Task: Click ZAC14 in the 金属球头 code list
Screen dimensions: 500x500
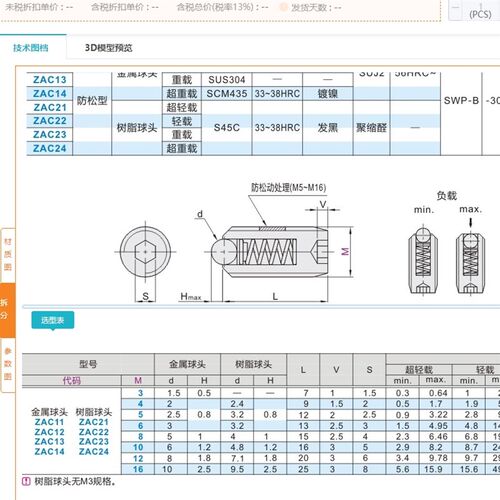Action: (49, 451)
